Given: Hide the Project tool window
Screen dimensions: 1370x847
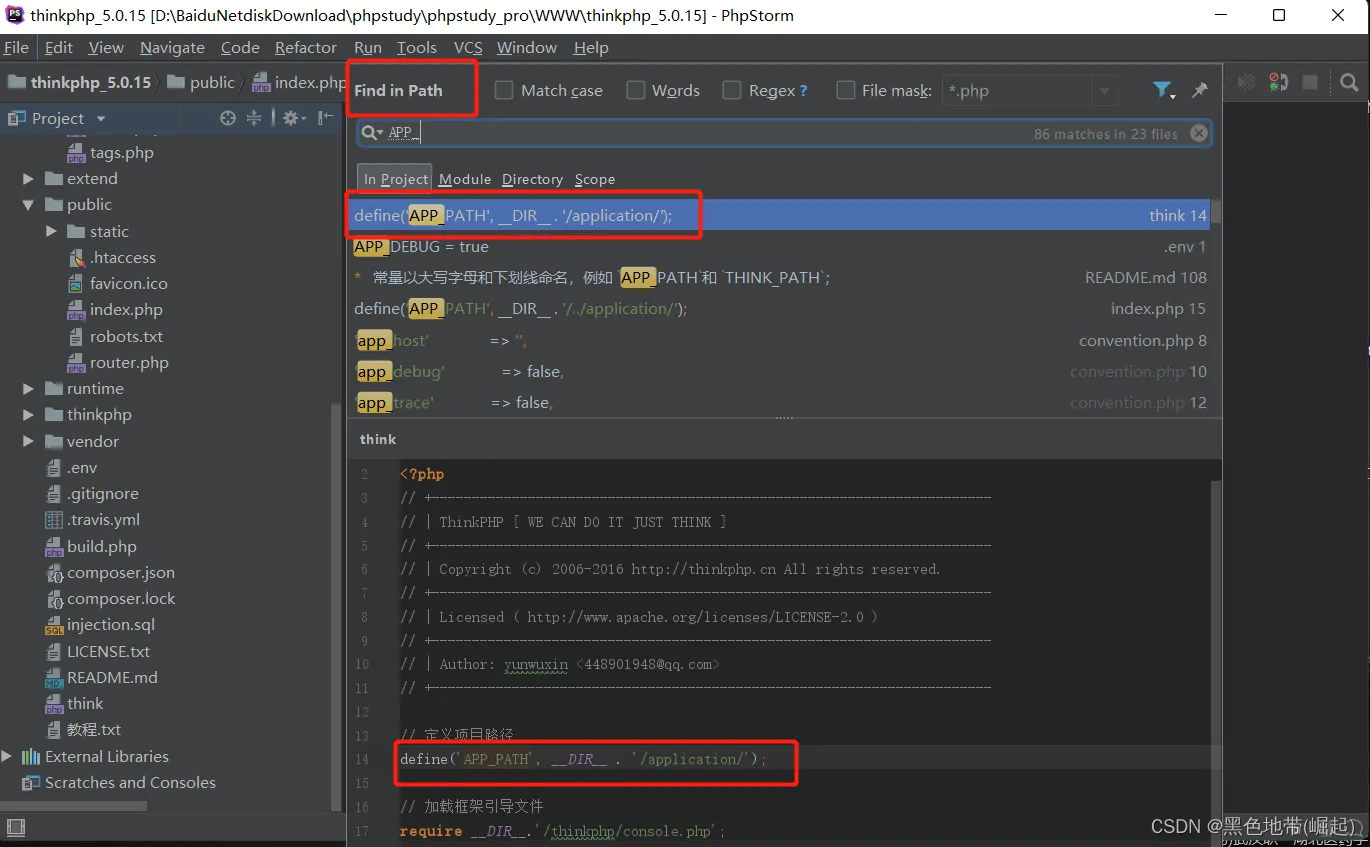Looking at the screenshot, I should coord(326,118).
